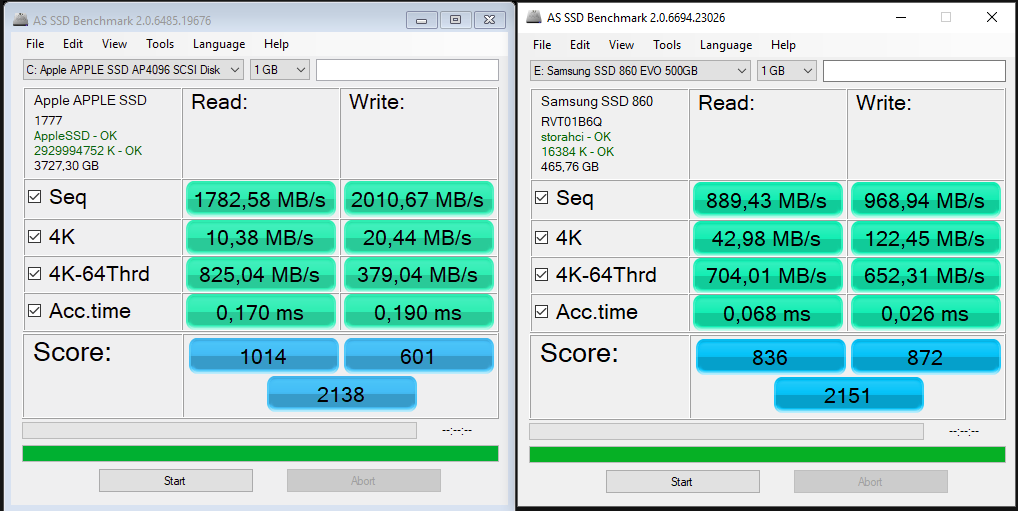Toggle Acc.time checkbox in Apple SSD window
Image resolution: width=1018 pixels, height=511 pixels.
[35, 310]
